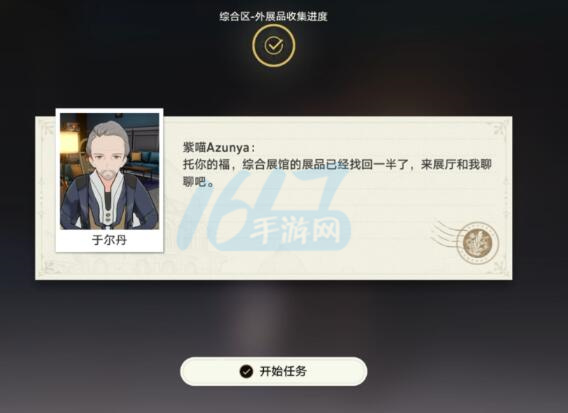
Task: Click the black checkmark icon beside 开始任务
Action: click(x=246, y=371)
